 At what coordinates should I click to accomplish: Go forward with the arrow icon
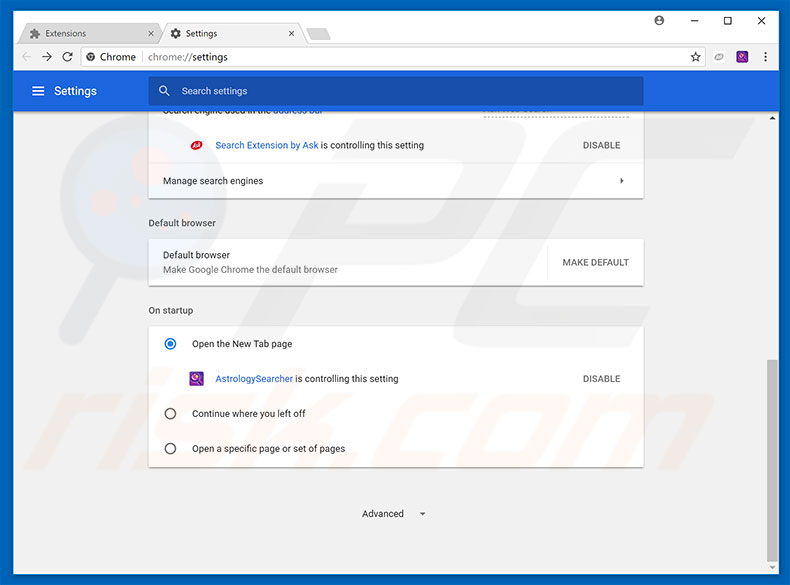[47, 57]
